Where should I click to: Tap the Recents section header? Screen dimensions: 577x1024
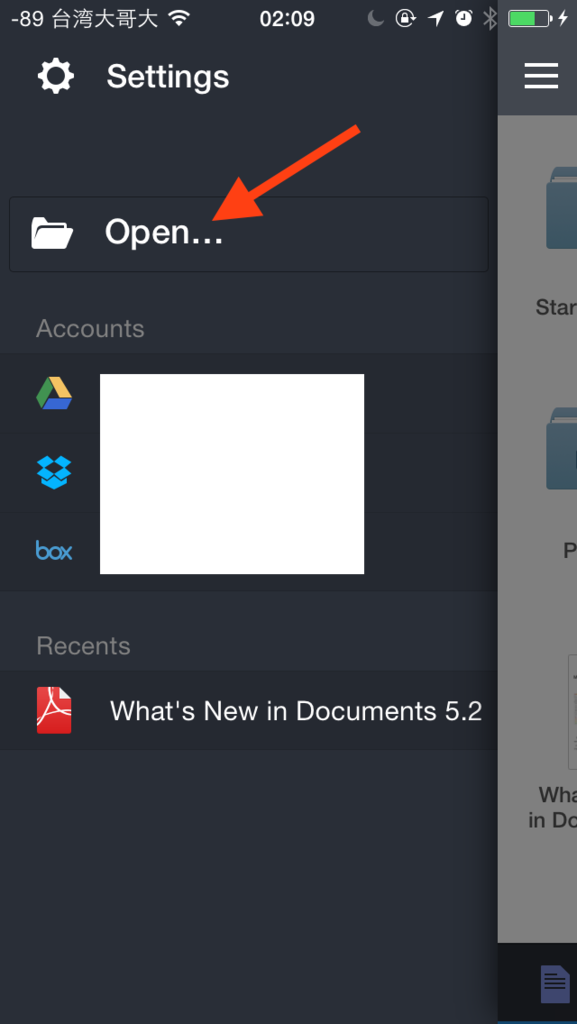[x=84, y=646]
